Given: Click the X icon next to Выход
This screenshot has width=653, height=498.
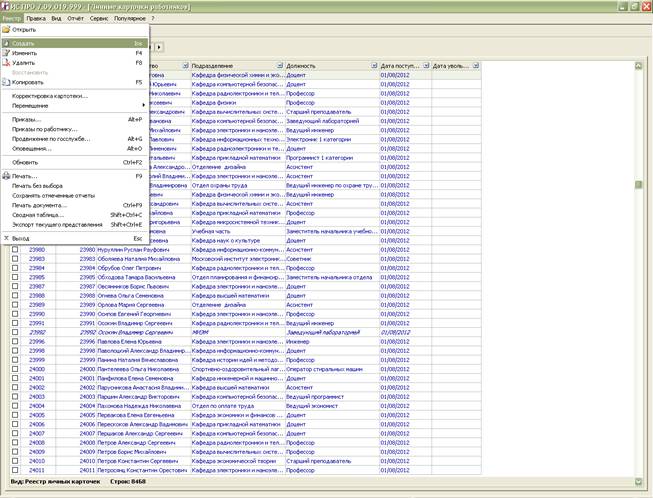Looking at the screenshot, I should point(6,239).
